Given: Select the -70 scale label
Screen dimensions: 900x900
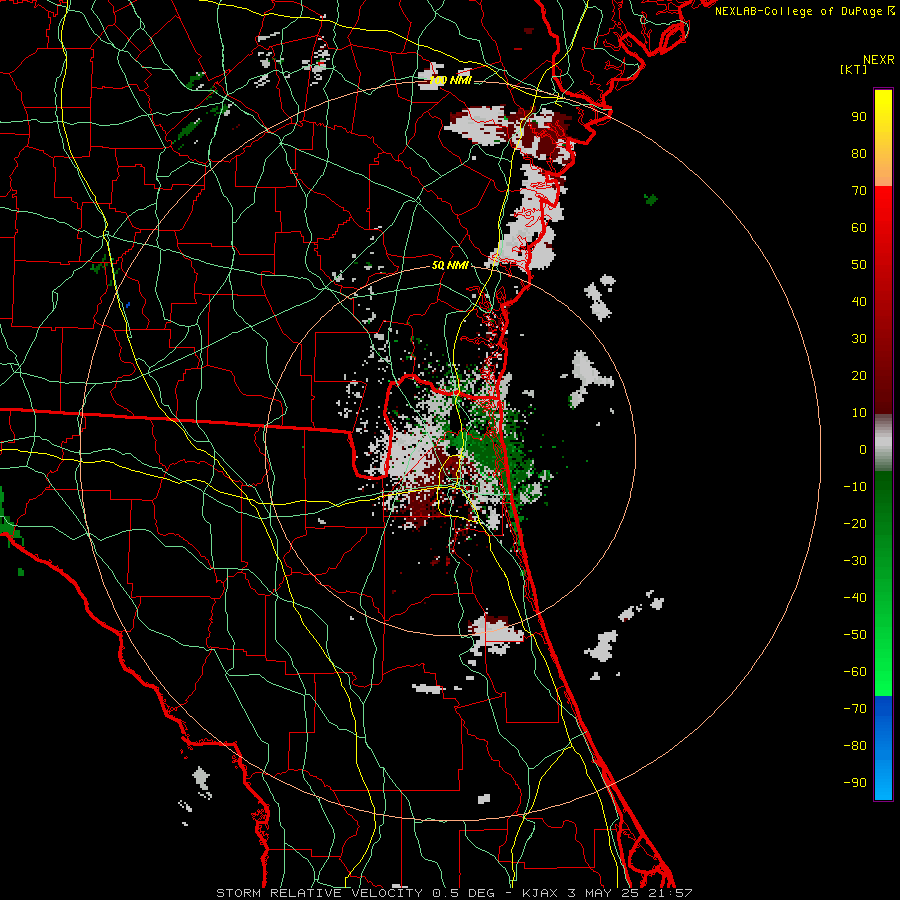Looking at the screenshot, I should pyautogui.click(x=855, y=709).
